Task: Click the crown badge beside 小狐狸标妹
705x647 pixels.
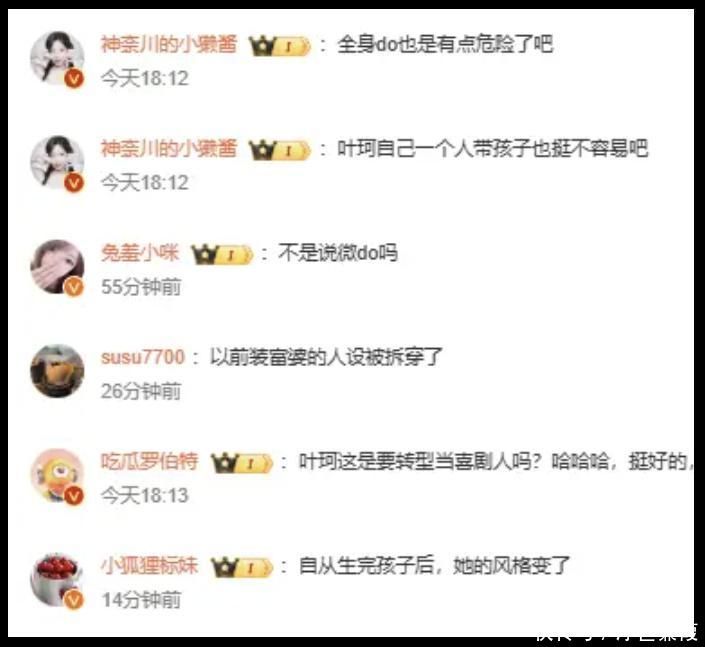Action: point(242,567)
